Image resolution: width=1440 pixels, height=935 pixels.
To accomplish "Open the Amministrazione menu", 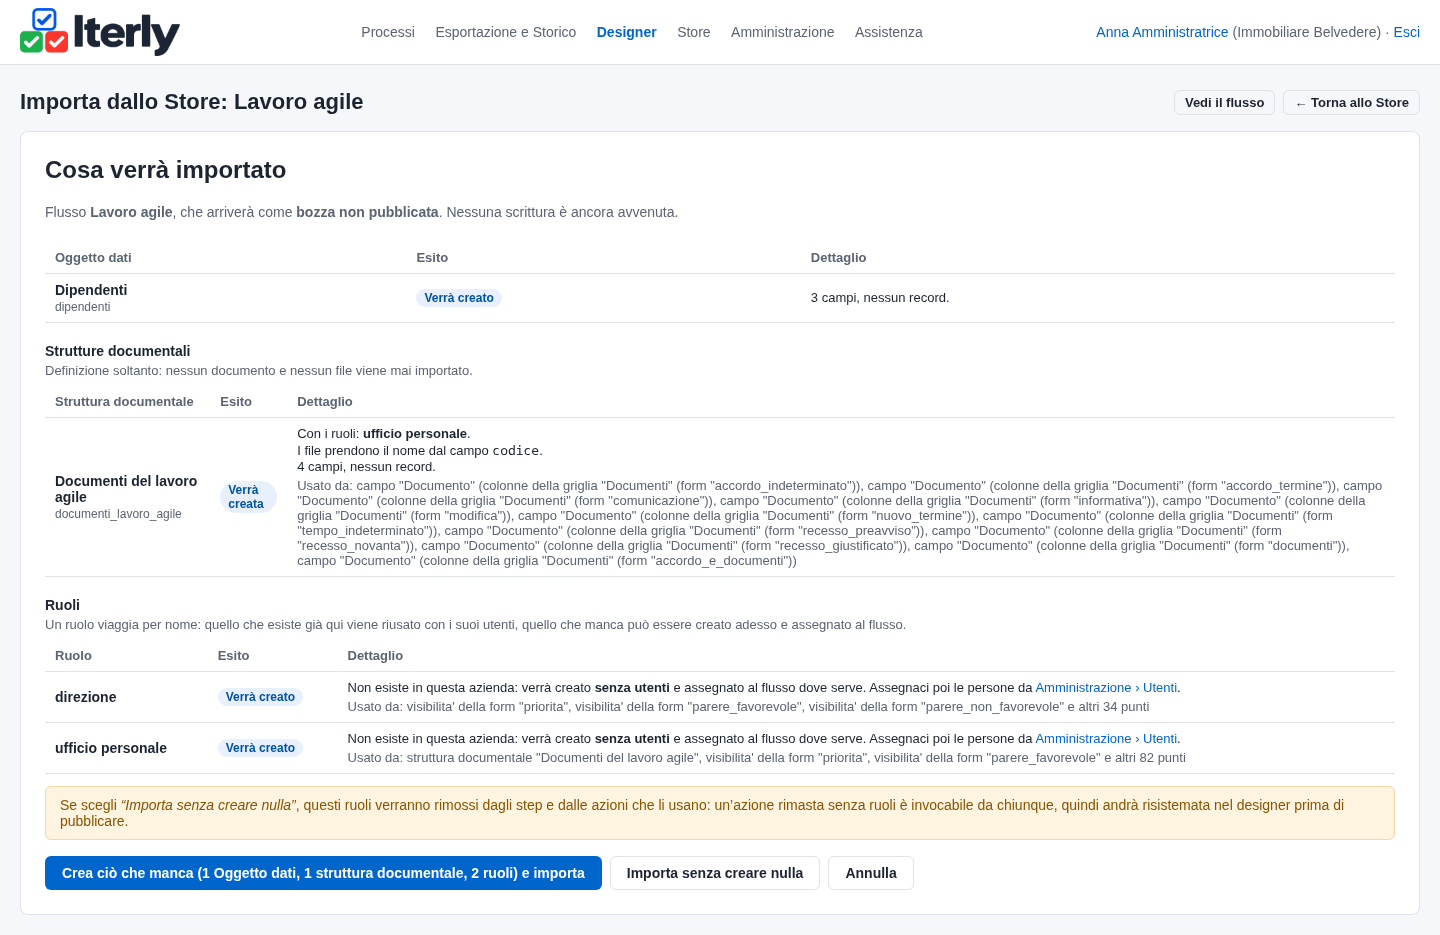I will coord(783,32).
